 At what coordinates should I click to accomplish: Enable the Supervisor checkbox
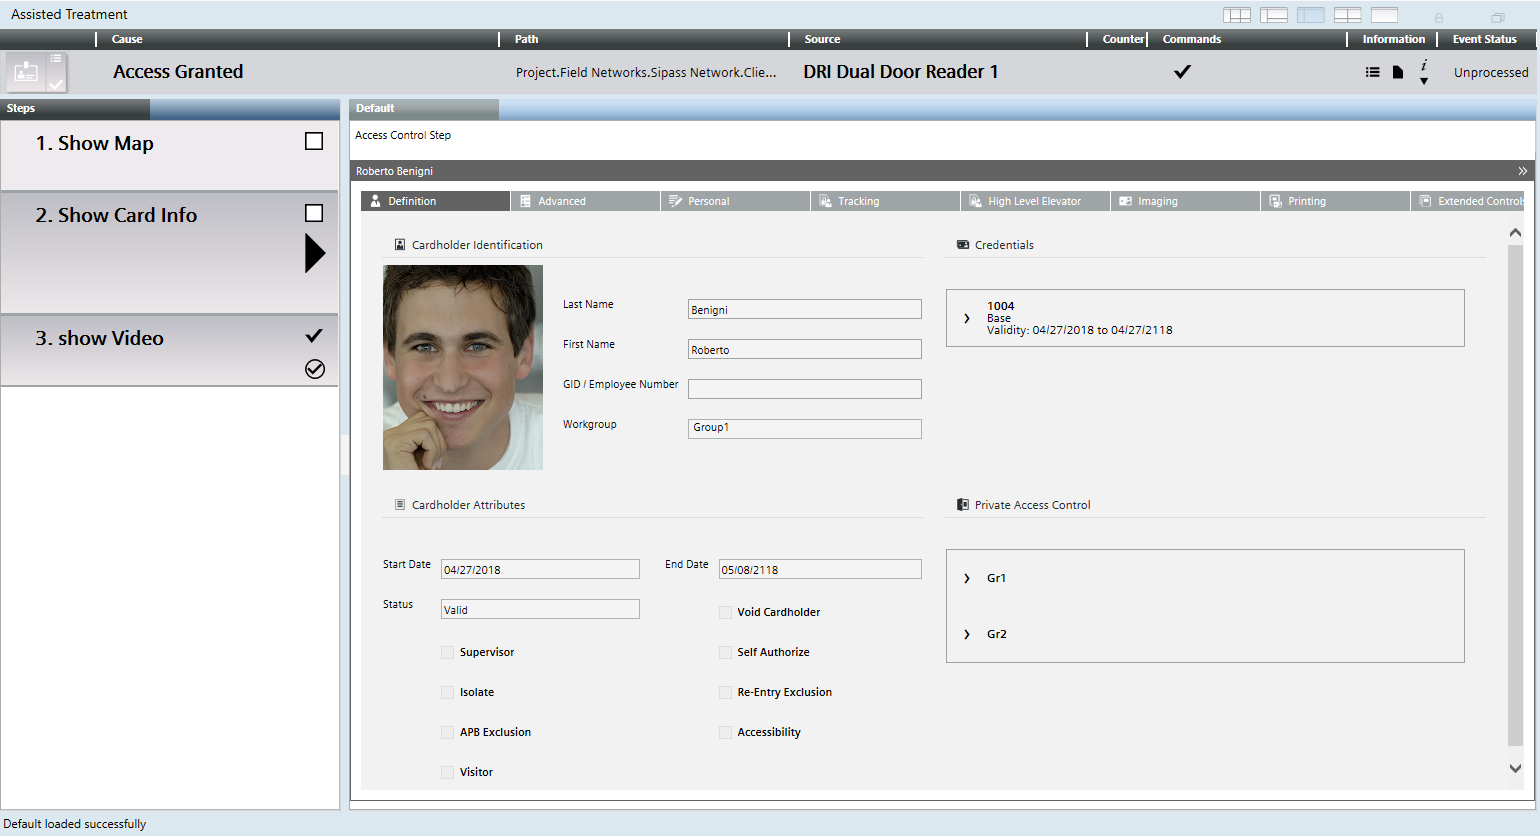[x=447, y=652]
